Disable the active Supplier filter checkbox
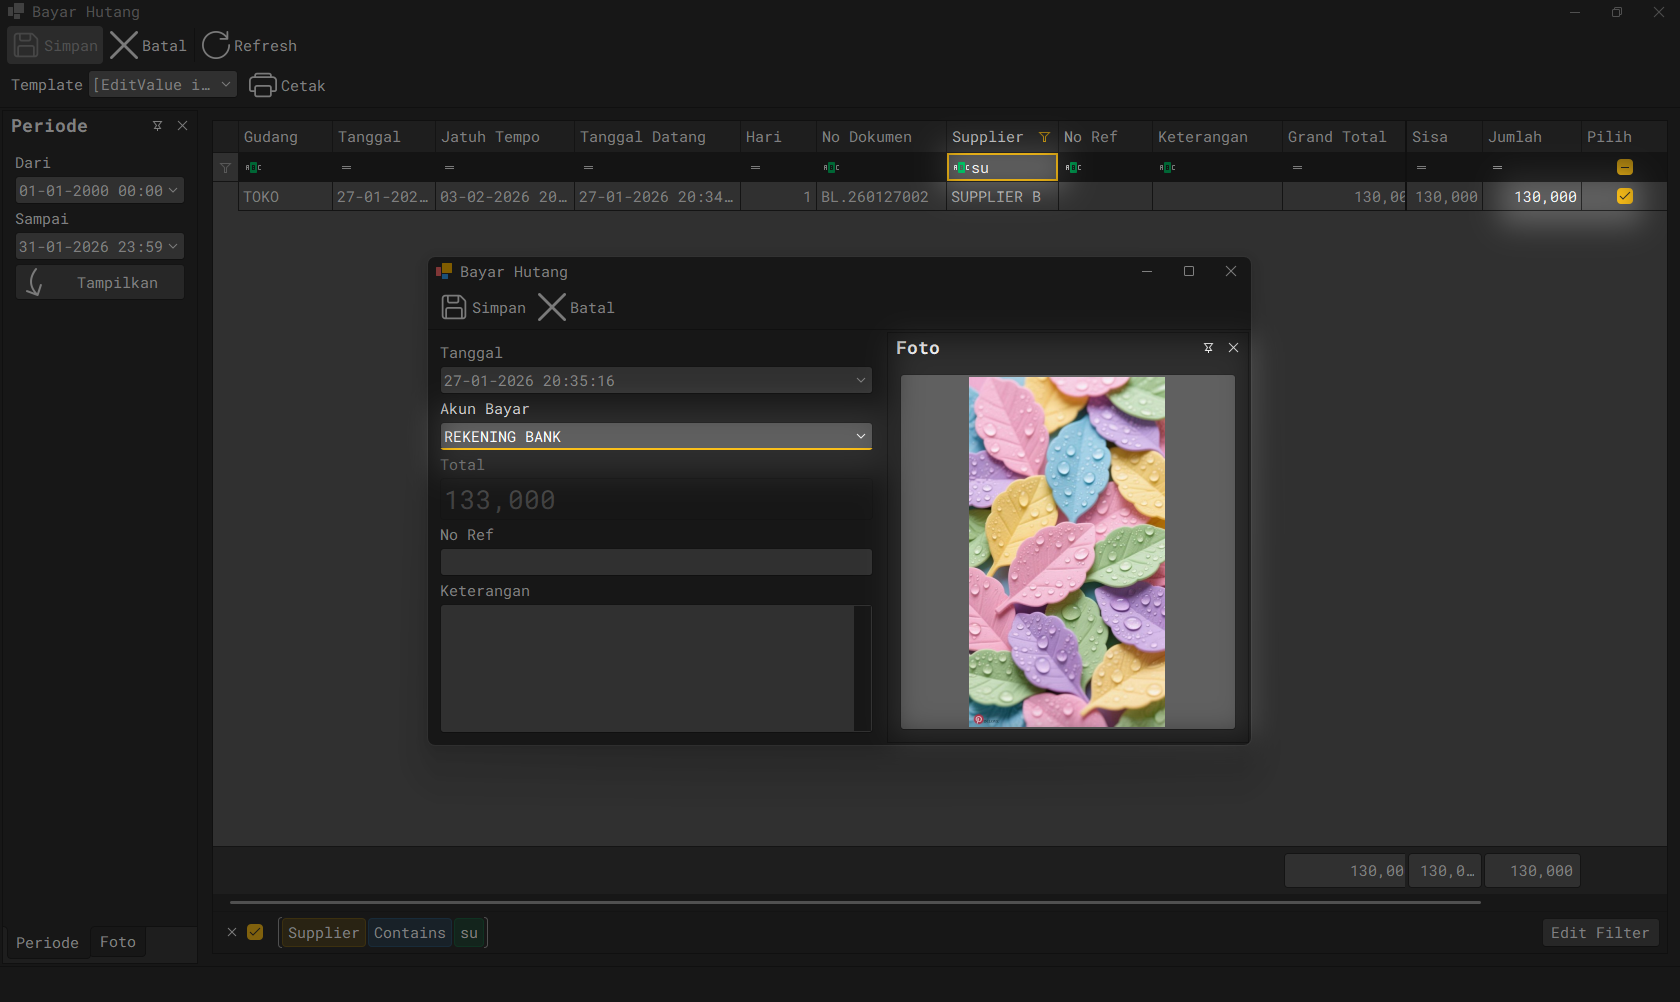1680x1002 pixels. point(255,932)
